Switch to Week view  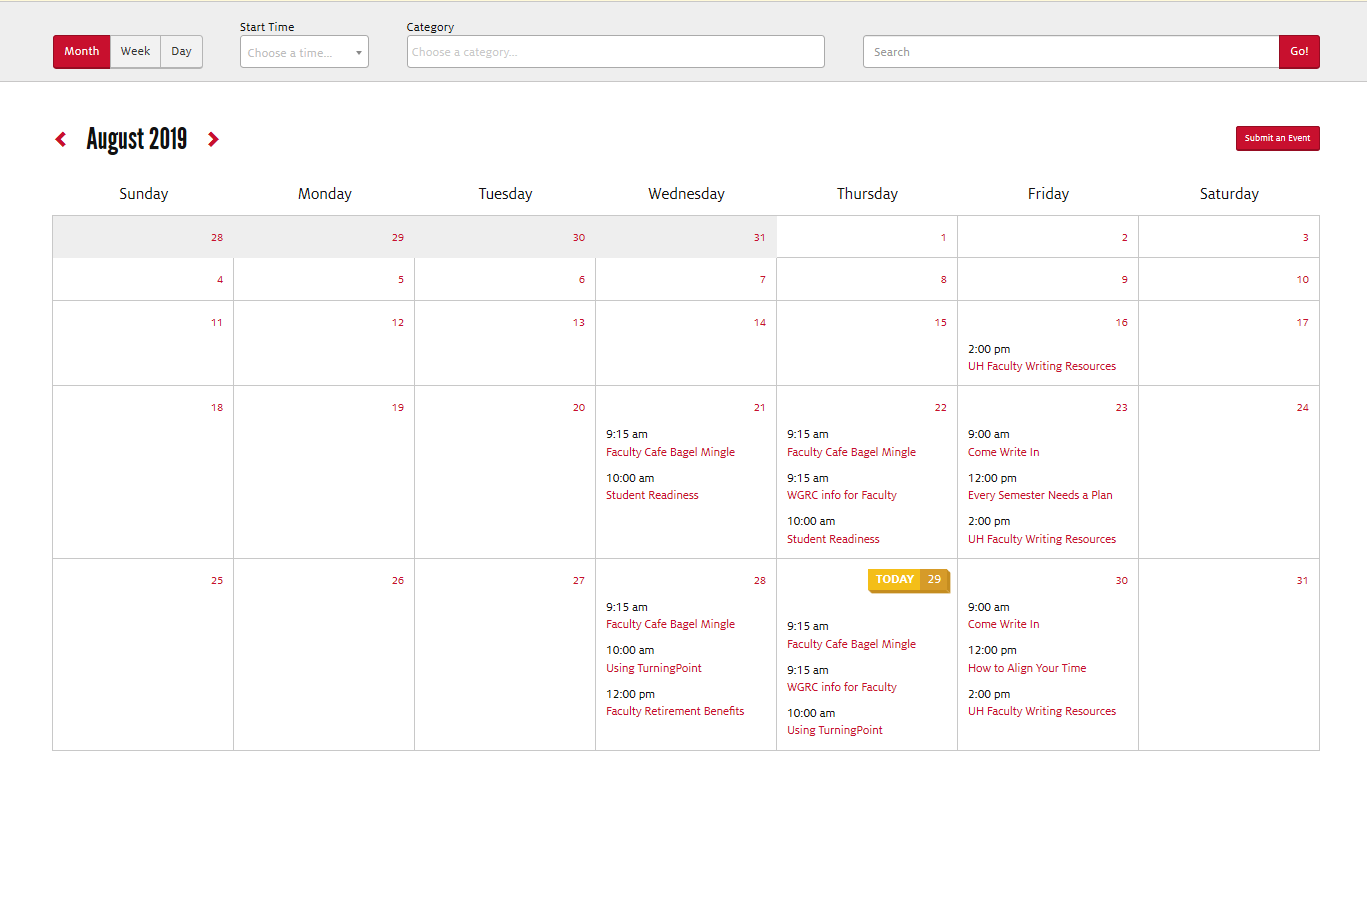click(x=135, y=52)
